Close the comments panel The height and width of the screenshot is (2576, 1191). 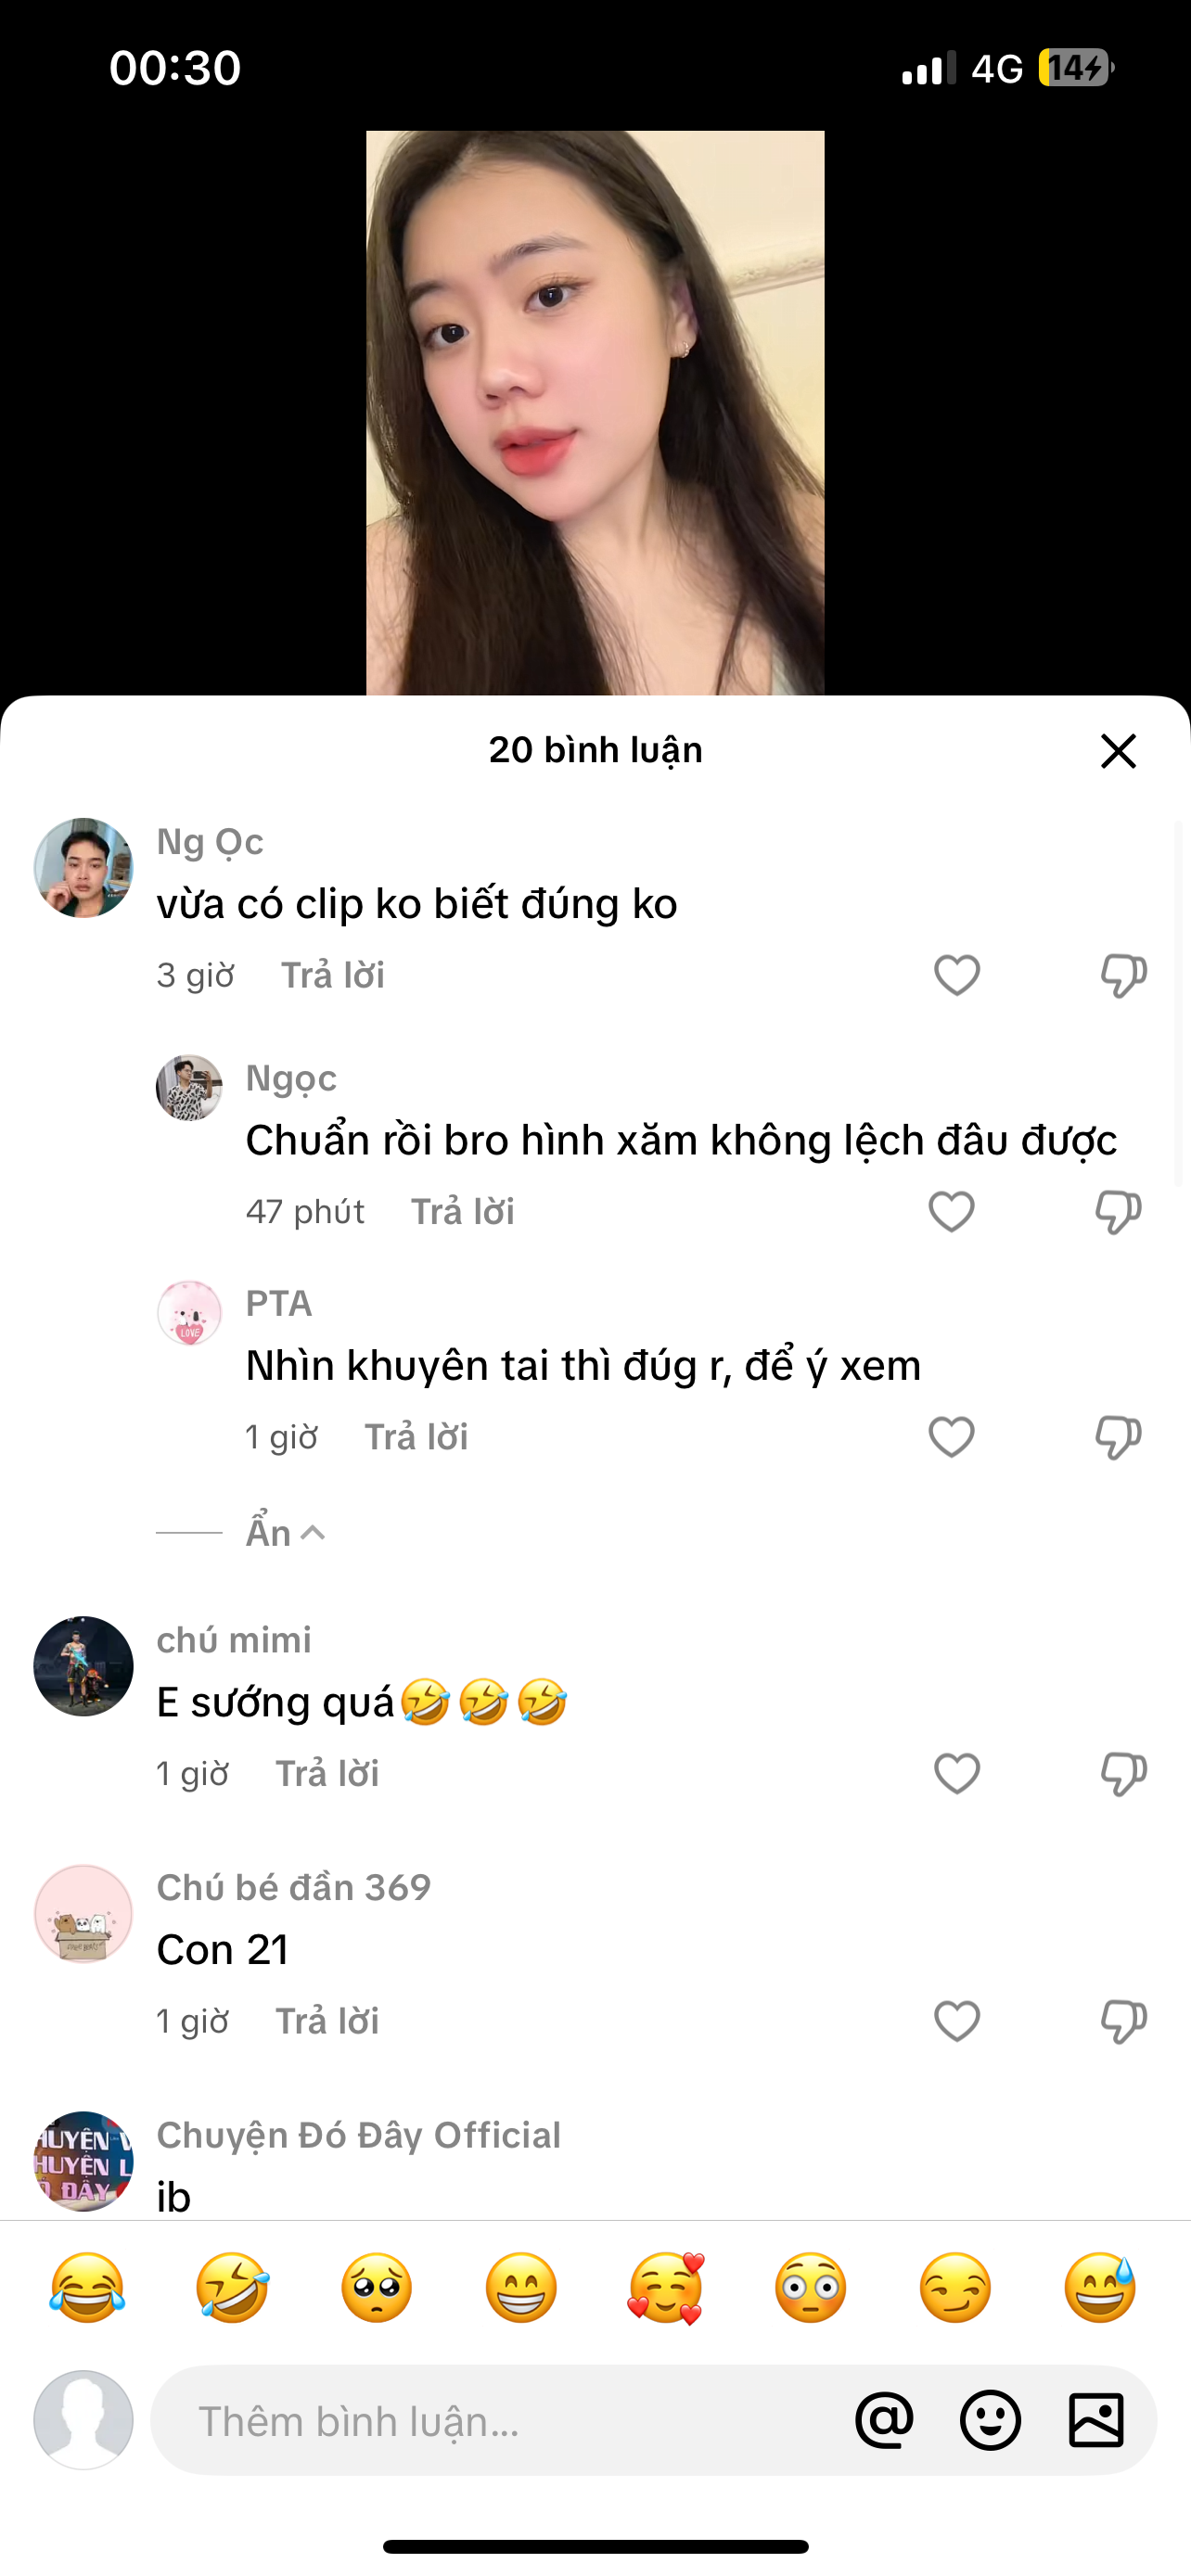click(x=1118, y=750)
